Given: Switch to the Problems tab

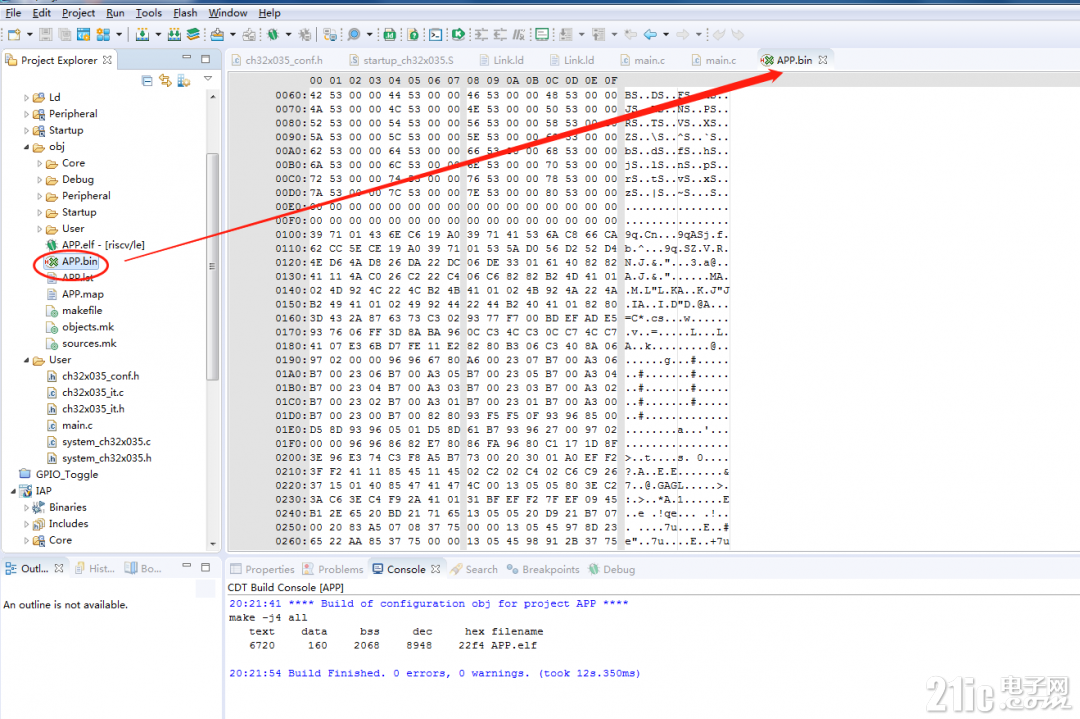Looking at the screenshot, I should (333, 570).
